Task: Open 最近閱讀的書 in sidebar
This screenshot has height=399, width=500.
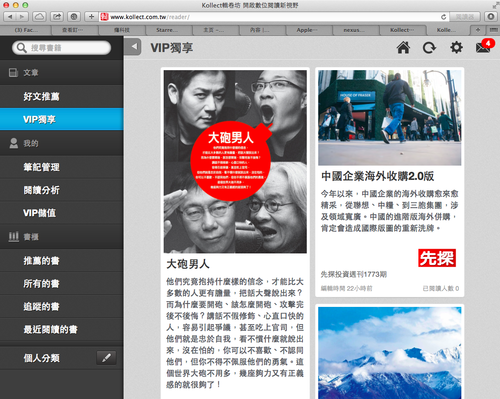Action: (x=62, y=329)
